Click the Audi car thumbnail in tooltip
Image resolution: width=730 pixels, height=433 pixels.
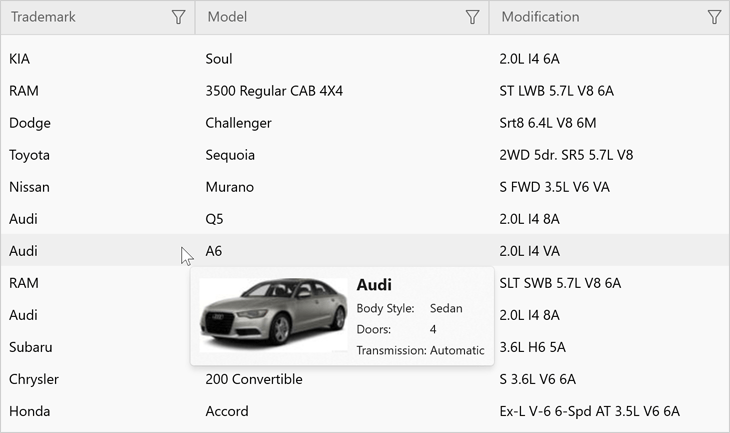(272, 315)
